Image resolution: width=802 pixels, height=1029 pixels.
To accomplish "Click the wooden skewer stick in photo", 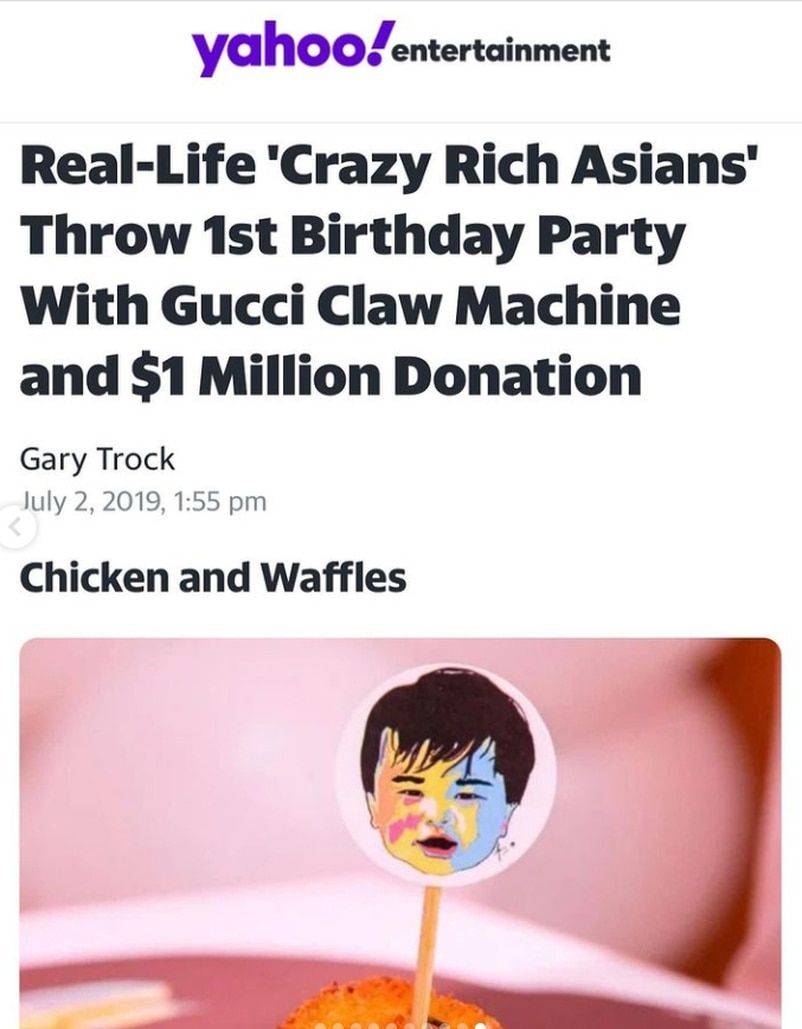I will [431, 952].
